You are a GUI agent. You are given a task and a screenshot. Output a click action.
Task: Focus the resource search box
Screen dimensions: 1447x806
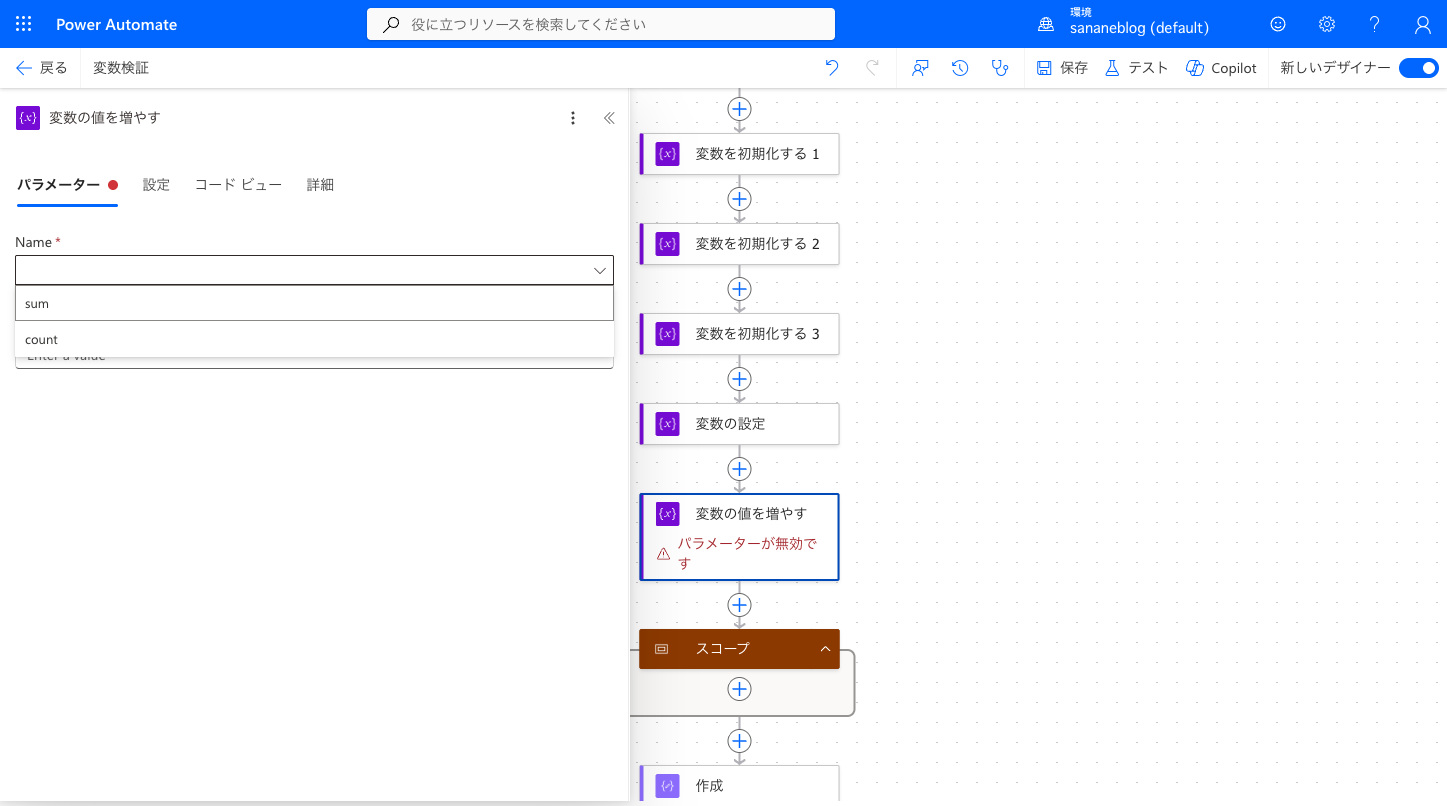(601, 24)
